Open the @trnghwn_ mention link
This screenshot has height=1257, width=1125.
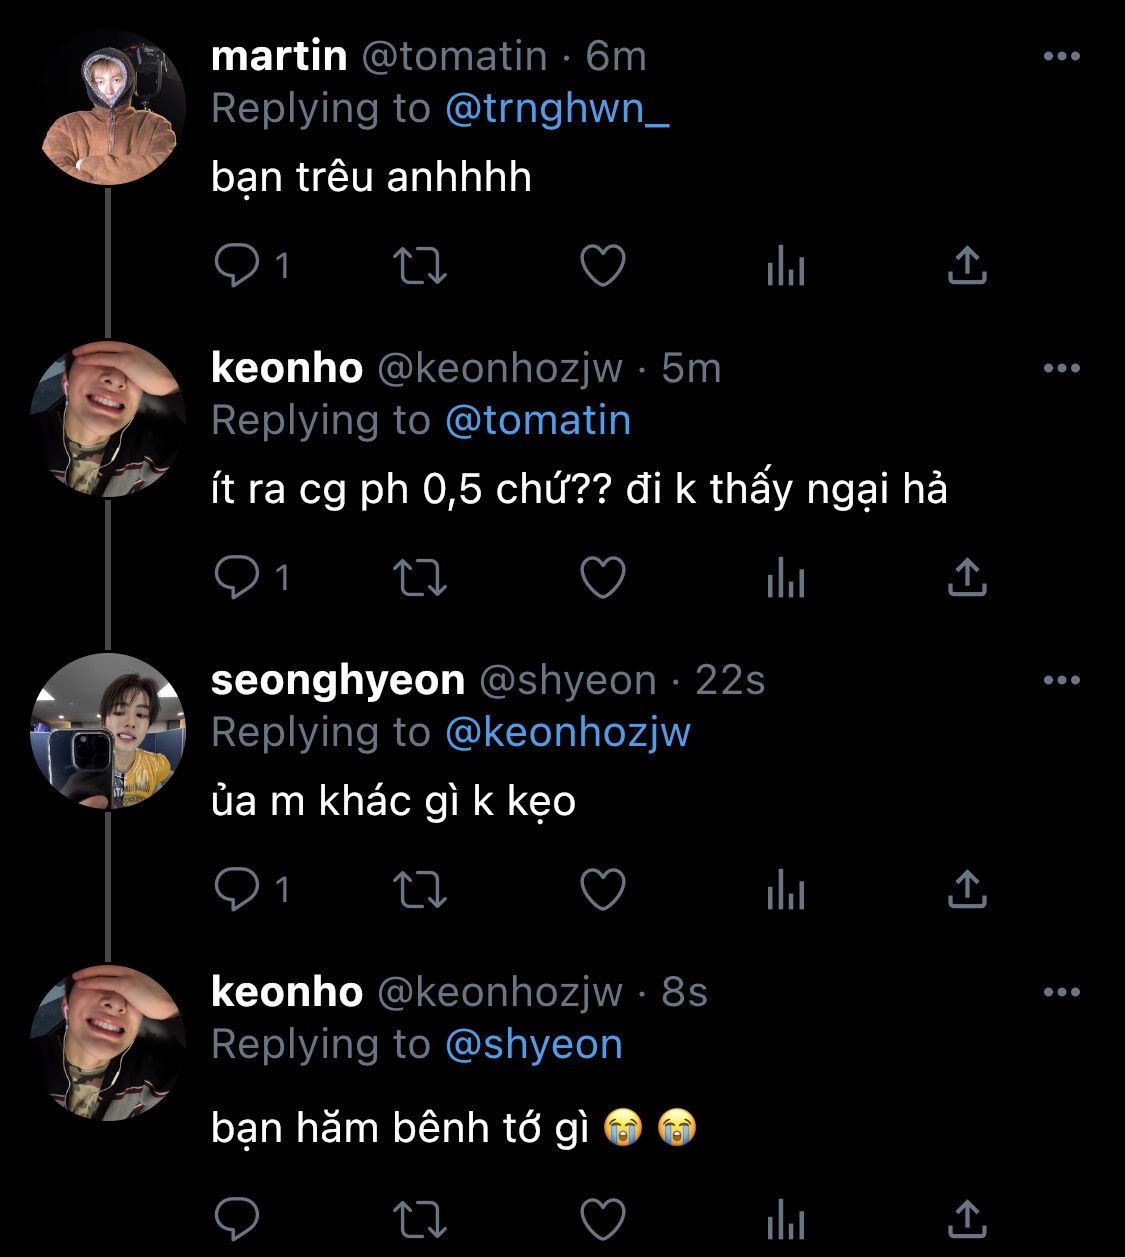coord(556,109)
